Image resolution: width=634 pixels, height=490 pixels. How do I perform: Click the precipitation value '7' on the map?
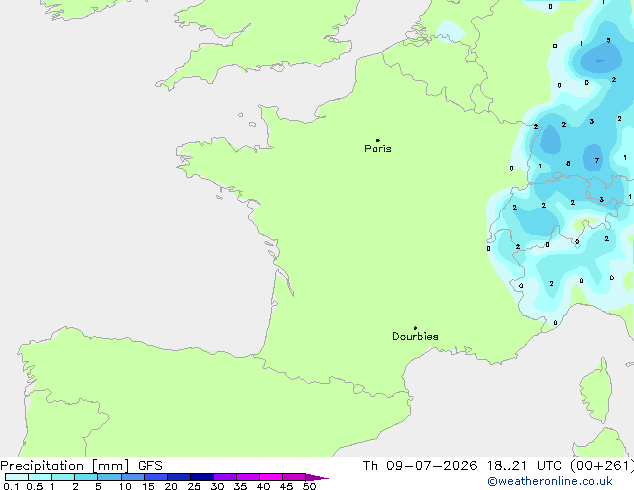point(597,161)
